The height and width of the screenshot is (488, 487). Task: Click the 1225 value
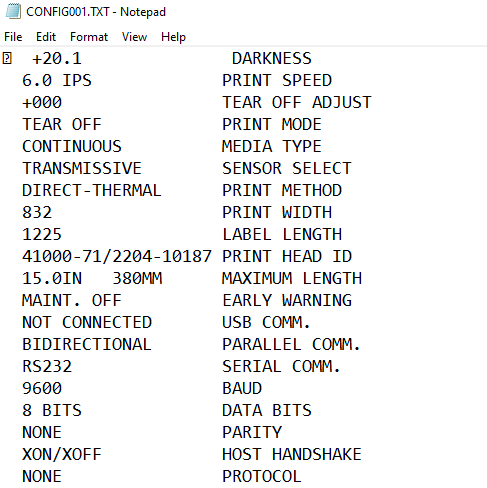pyautogui.click(x=42, y=235)
